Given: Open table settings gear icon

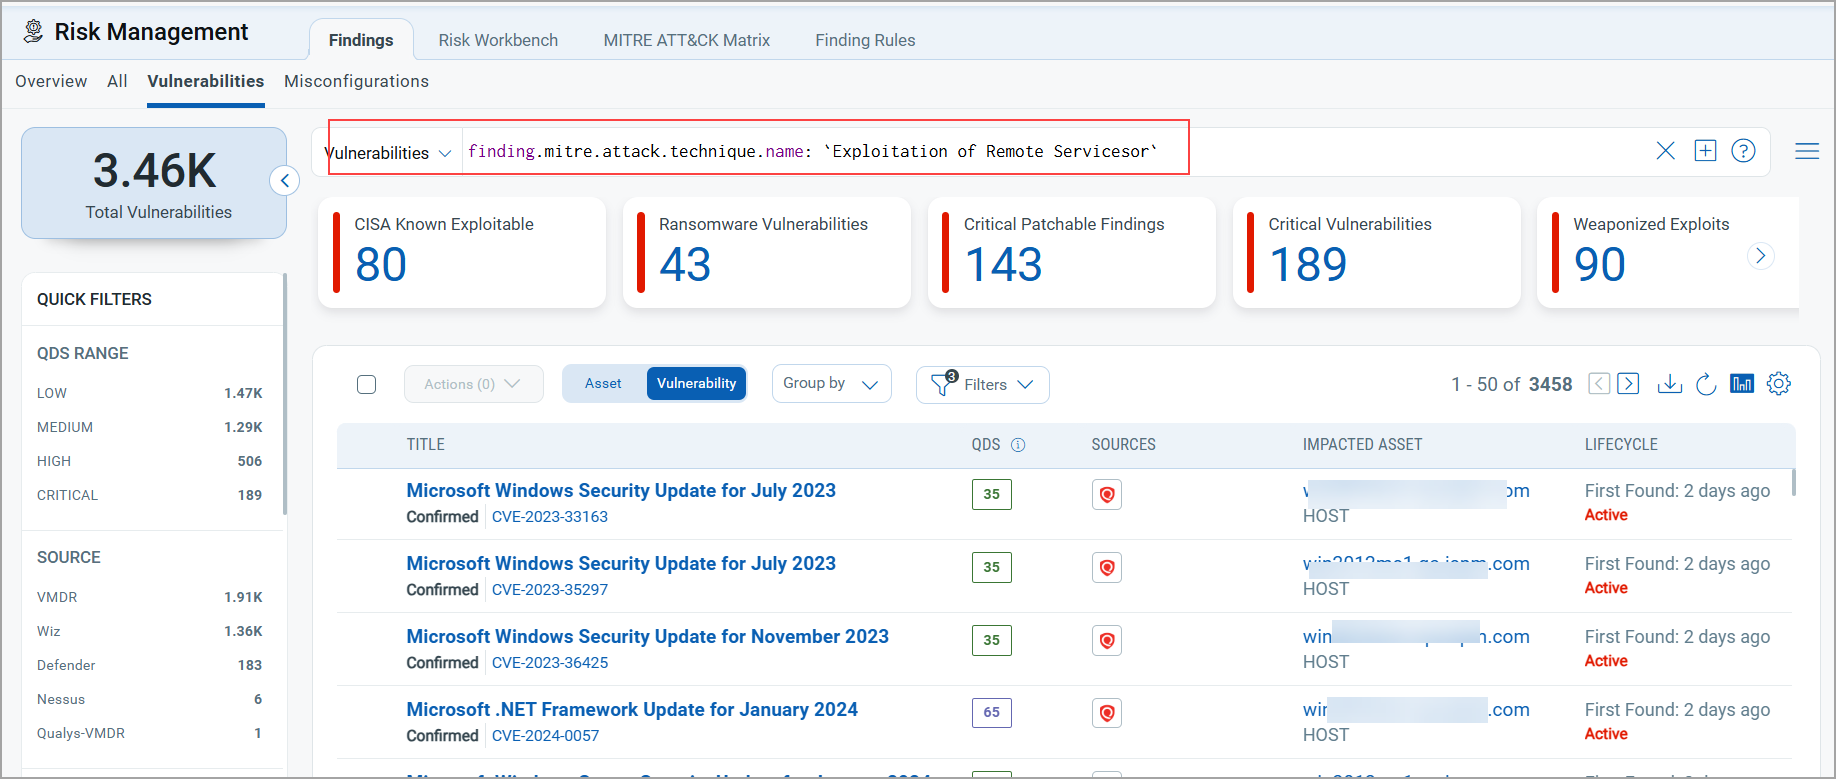Looking at the screenshot, I should point(1778,384).
